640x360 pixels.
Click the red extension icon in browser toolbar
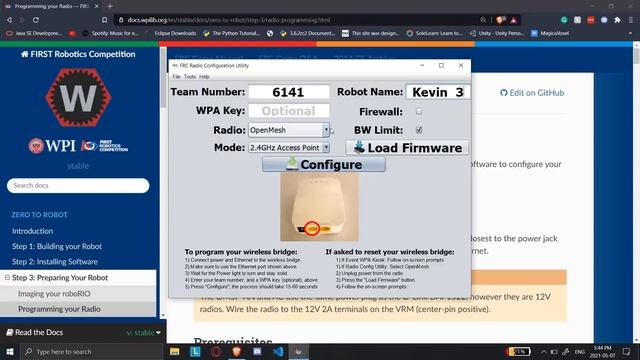point(591,20)
